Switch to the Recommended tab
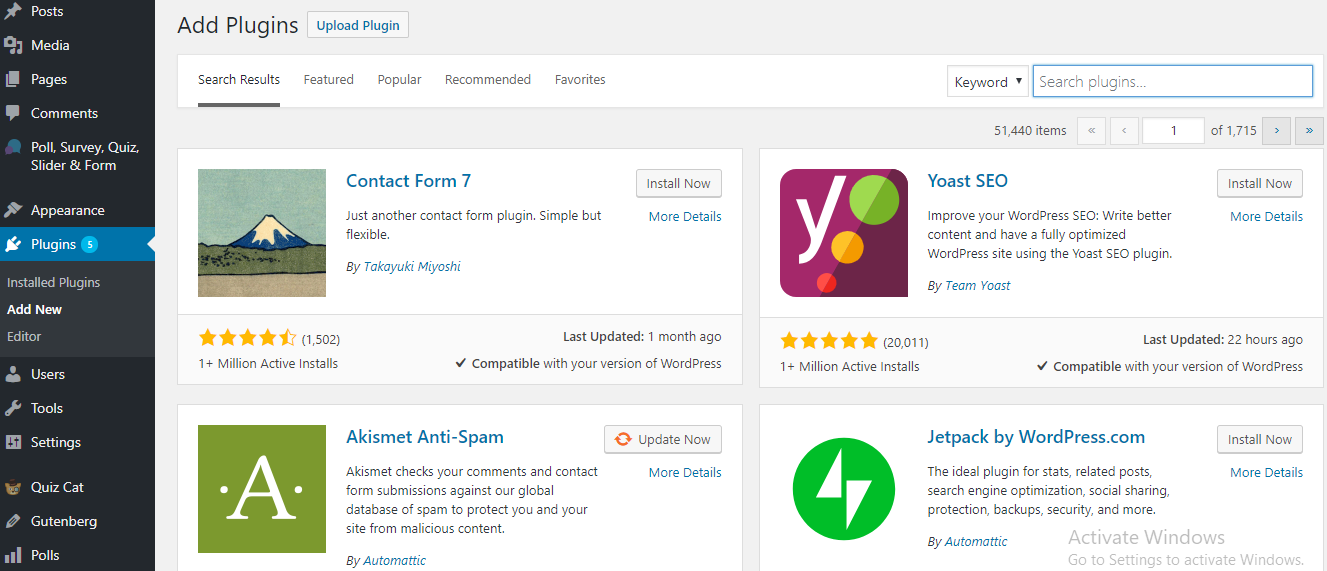This screenshot has width=1327, height=571. tap(488, 80)
